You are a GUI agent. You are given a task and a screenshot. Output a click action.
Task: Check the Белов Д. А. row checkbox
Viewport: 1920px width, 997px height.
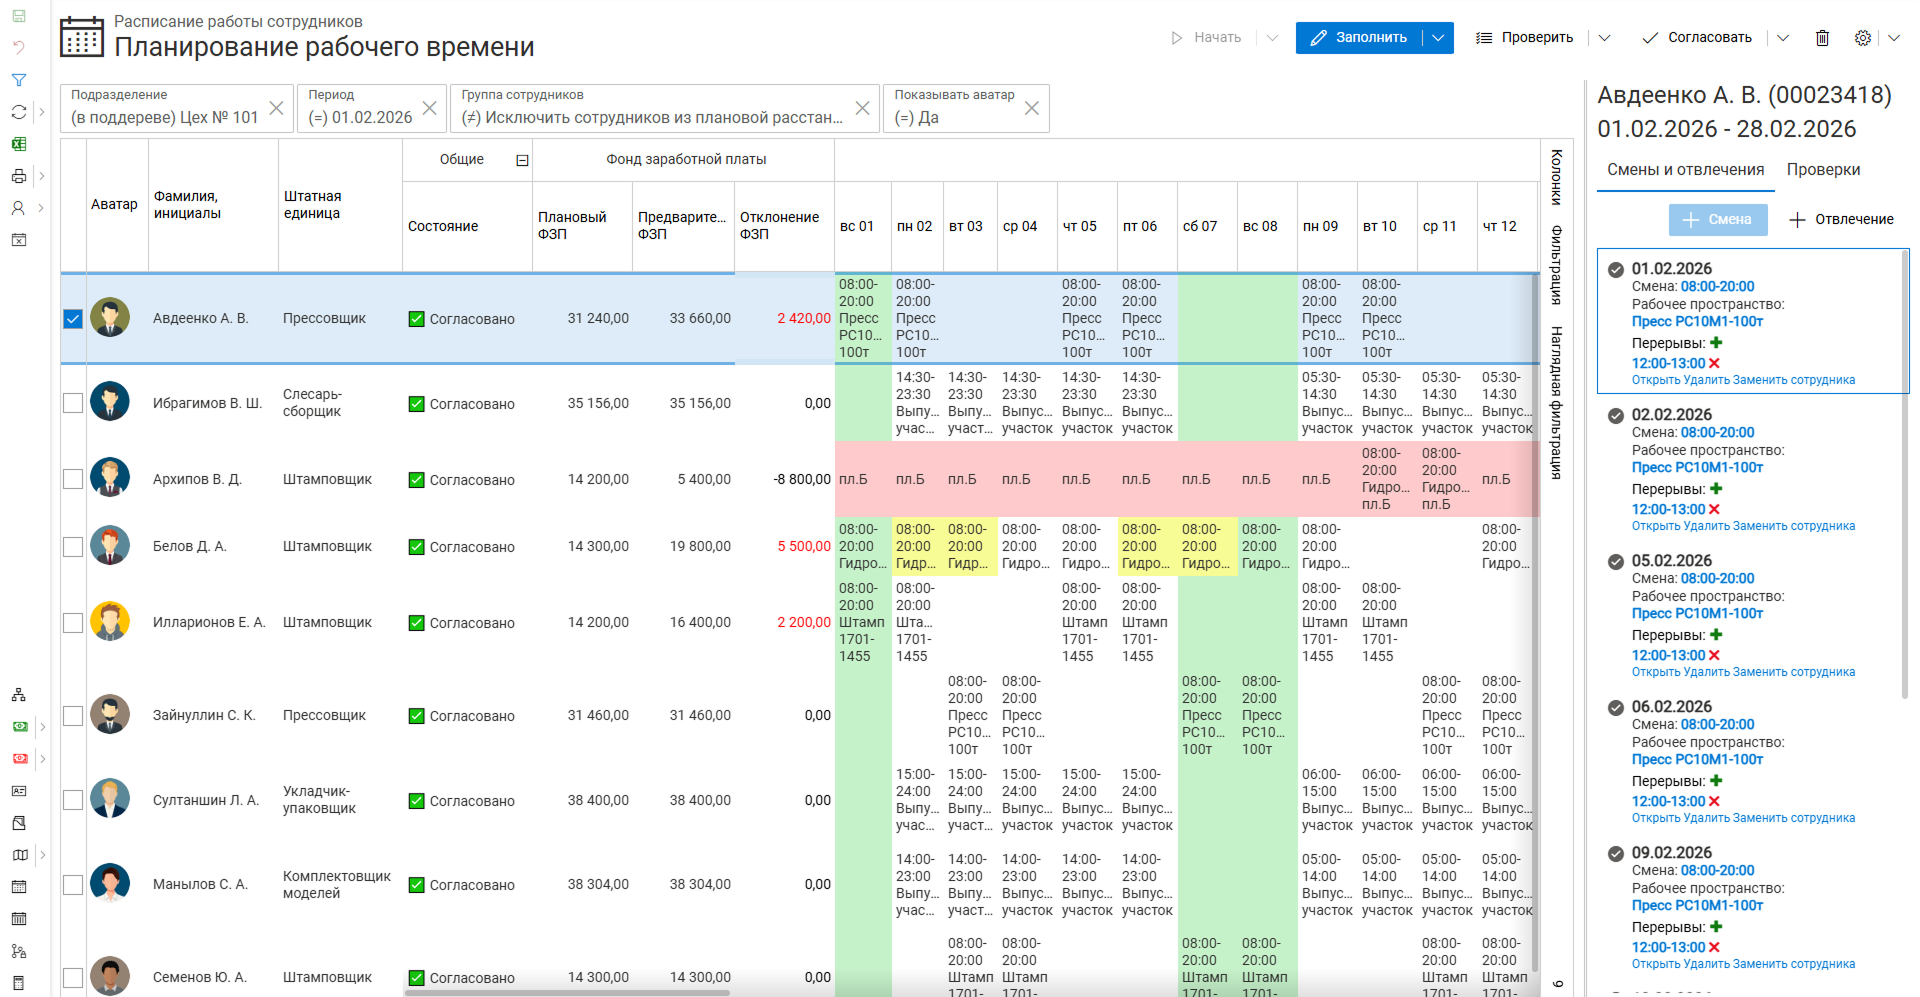pyautogui.click(x=73, y=547)
